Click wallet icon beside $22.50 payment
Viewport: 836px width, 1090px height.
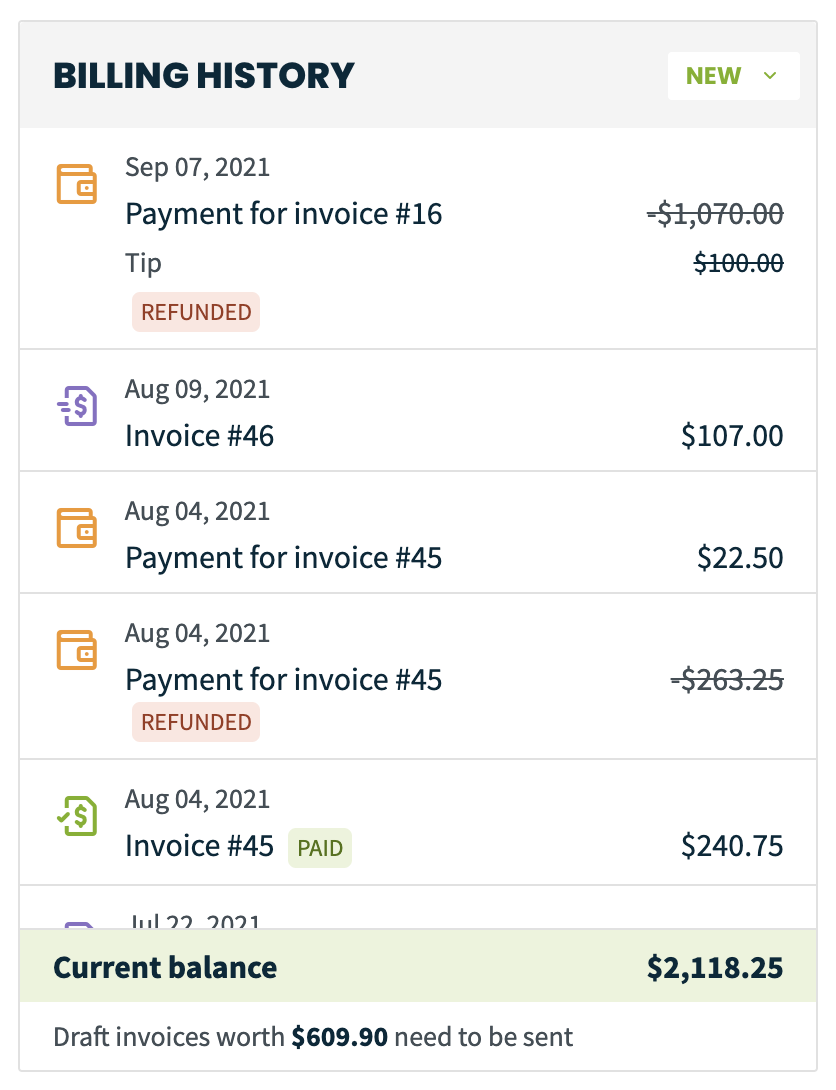(76, 528)
